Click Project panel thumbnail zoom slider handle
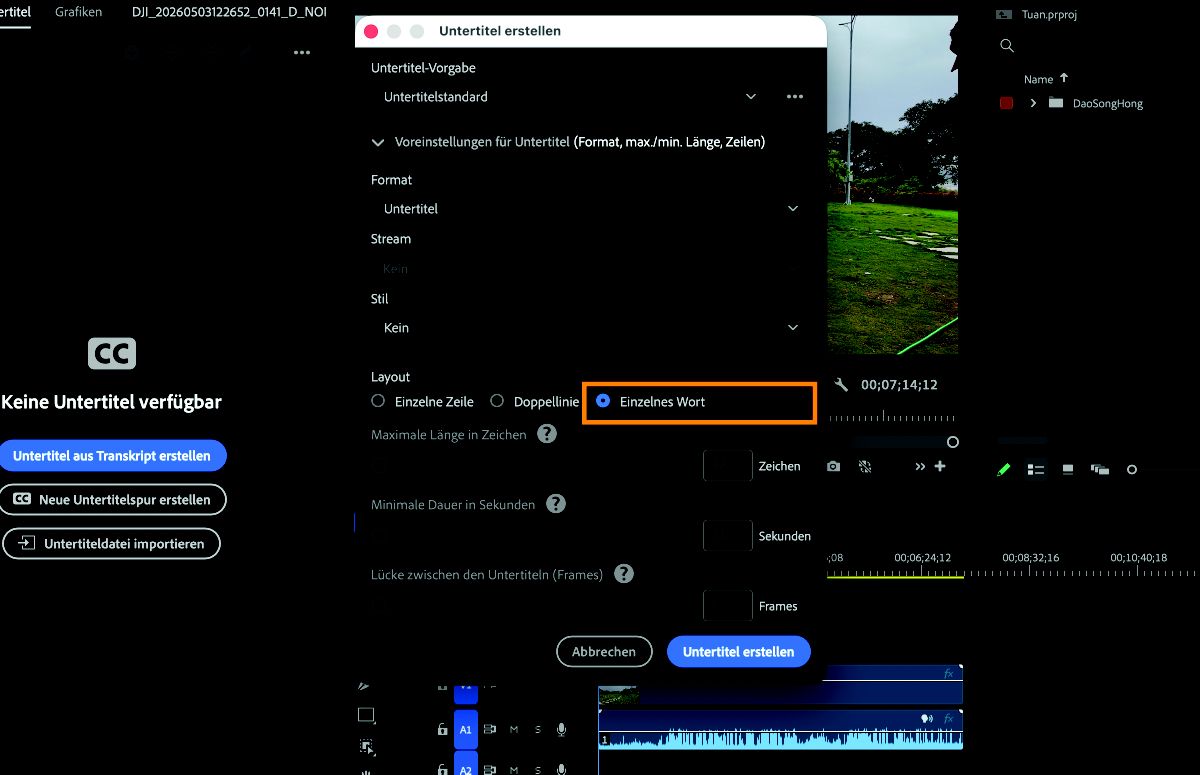Image resolution: width=1200 pixels, height=775 pixels. (1132, 469)
